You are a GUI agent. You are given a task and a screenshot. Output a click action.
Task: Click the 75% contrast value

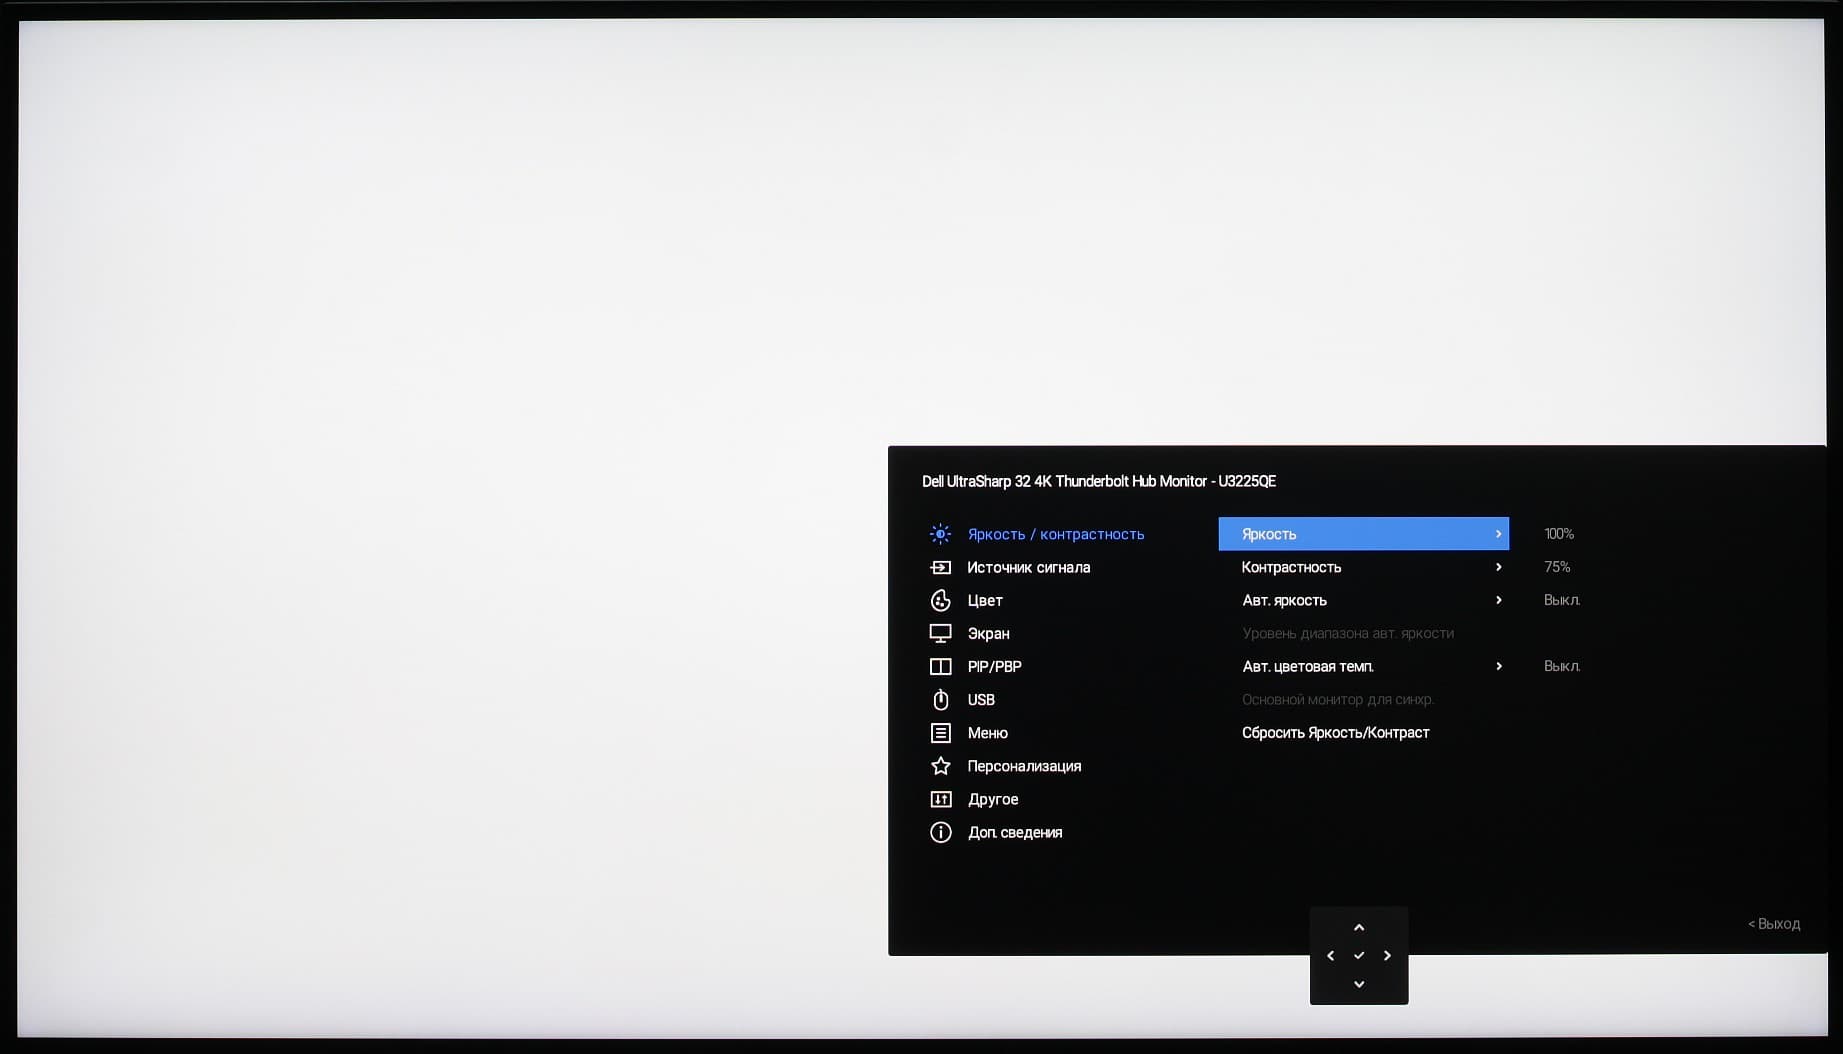(1557, 567)
